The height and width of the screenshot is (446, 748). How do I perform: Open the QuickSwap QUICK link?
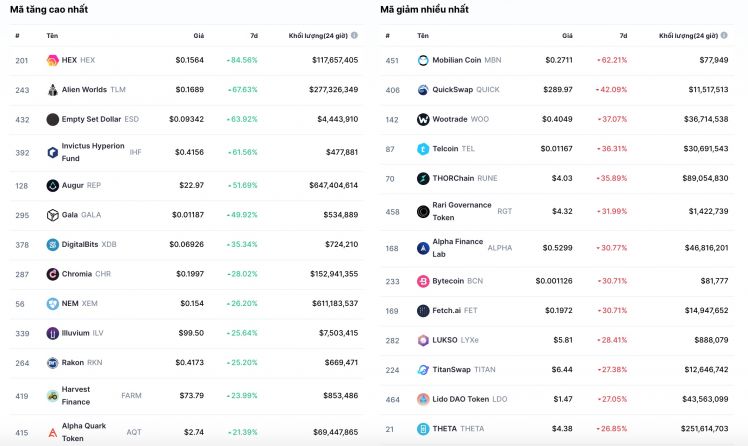pyautogui.click(x=452, y=90)
